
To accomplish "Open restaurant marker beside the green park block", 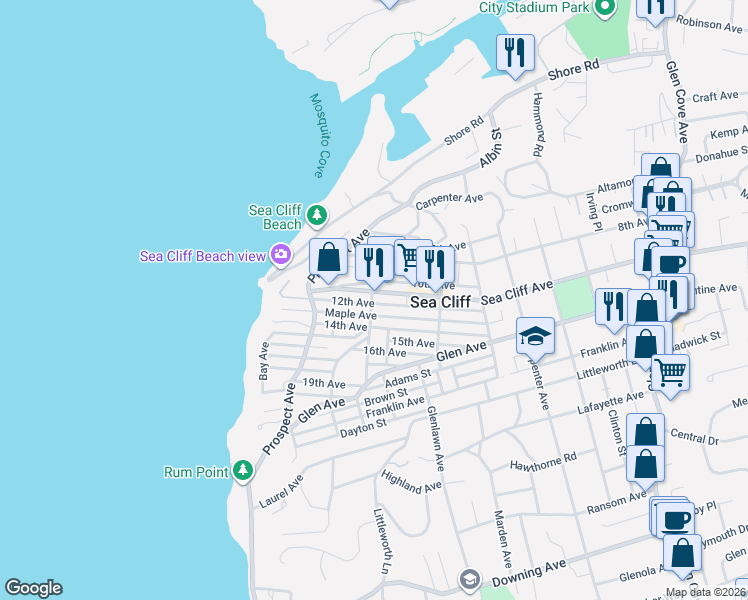I will coord(611,309).
